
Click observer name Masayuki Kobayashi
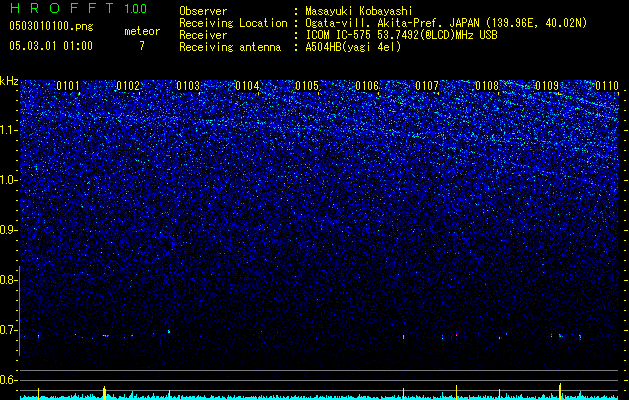[359, 11]
